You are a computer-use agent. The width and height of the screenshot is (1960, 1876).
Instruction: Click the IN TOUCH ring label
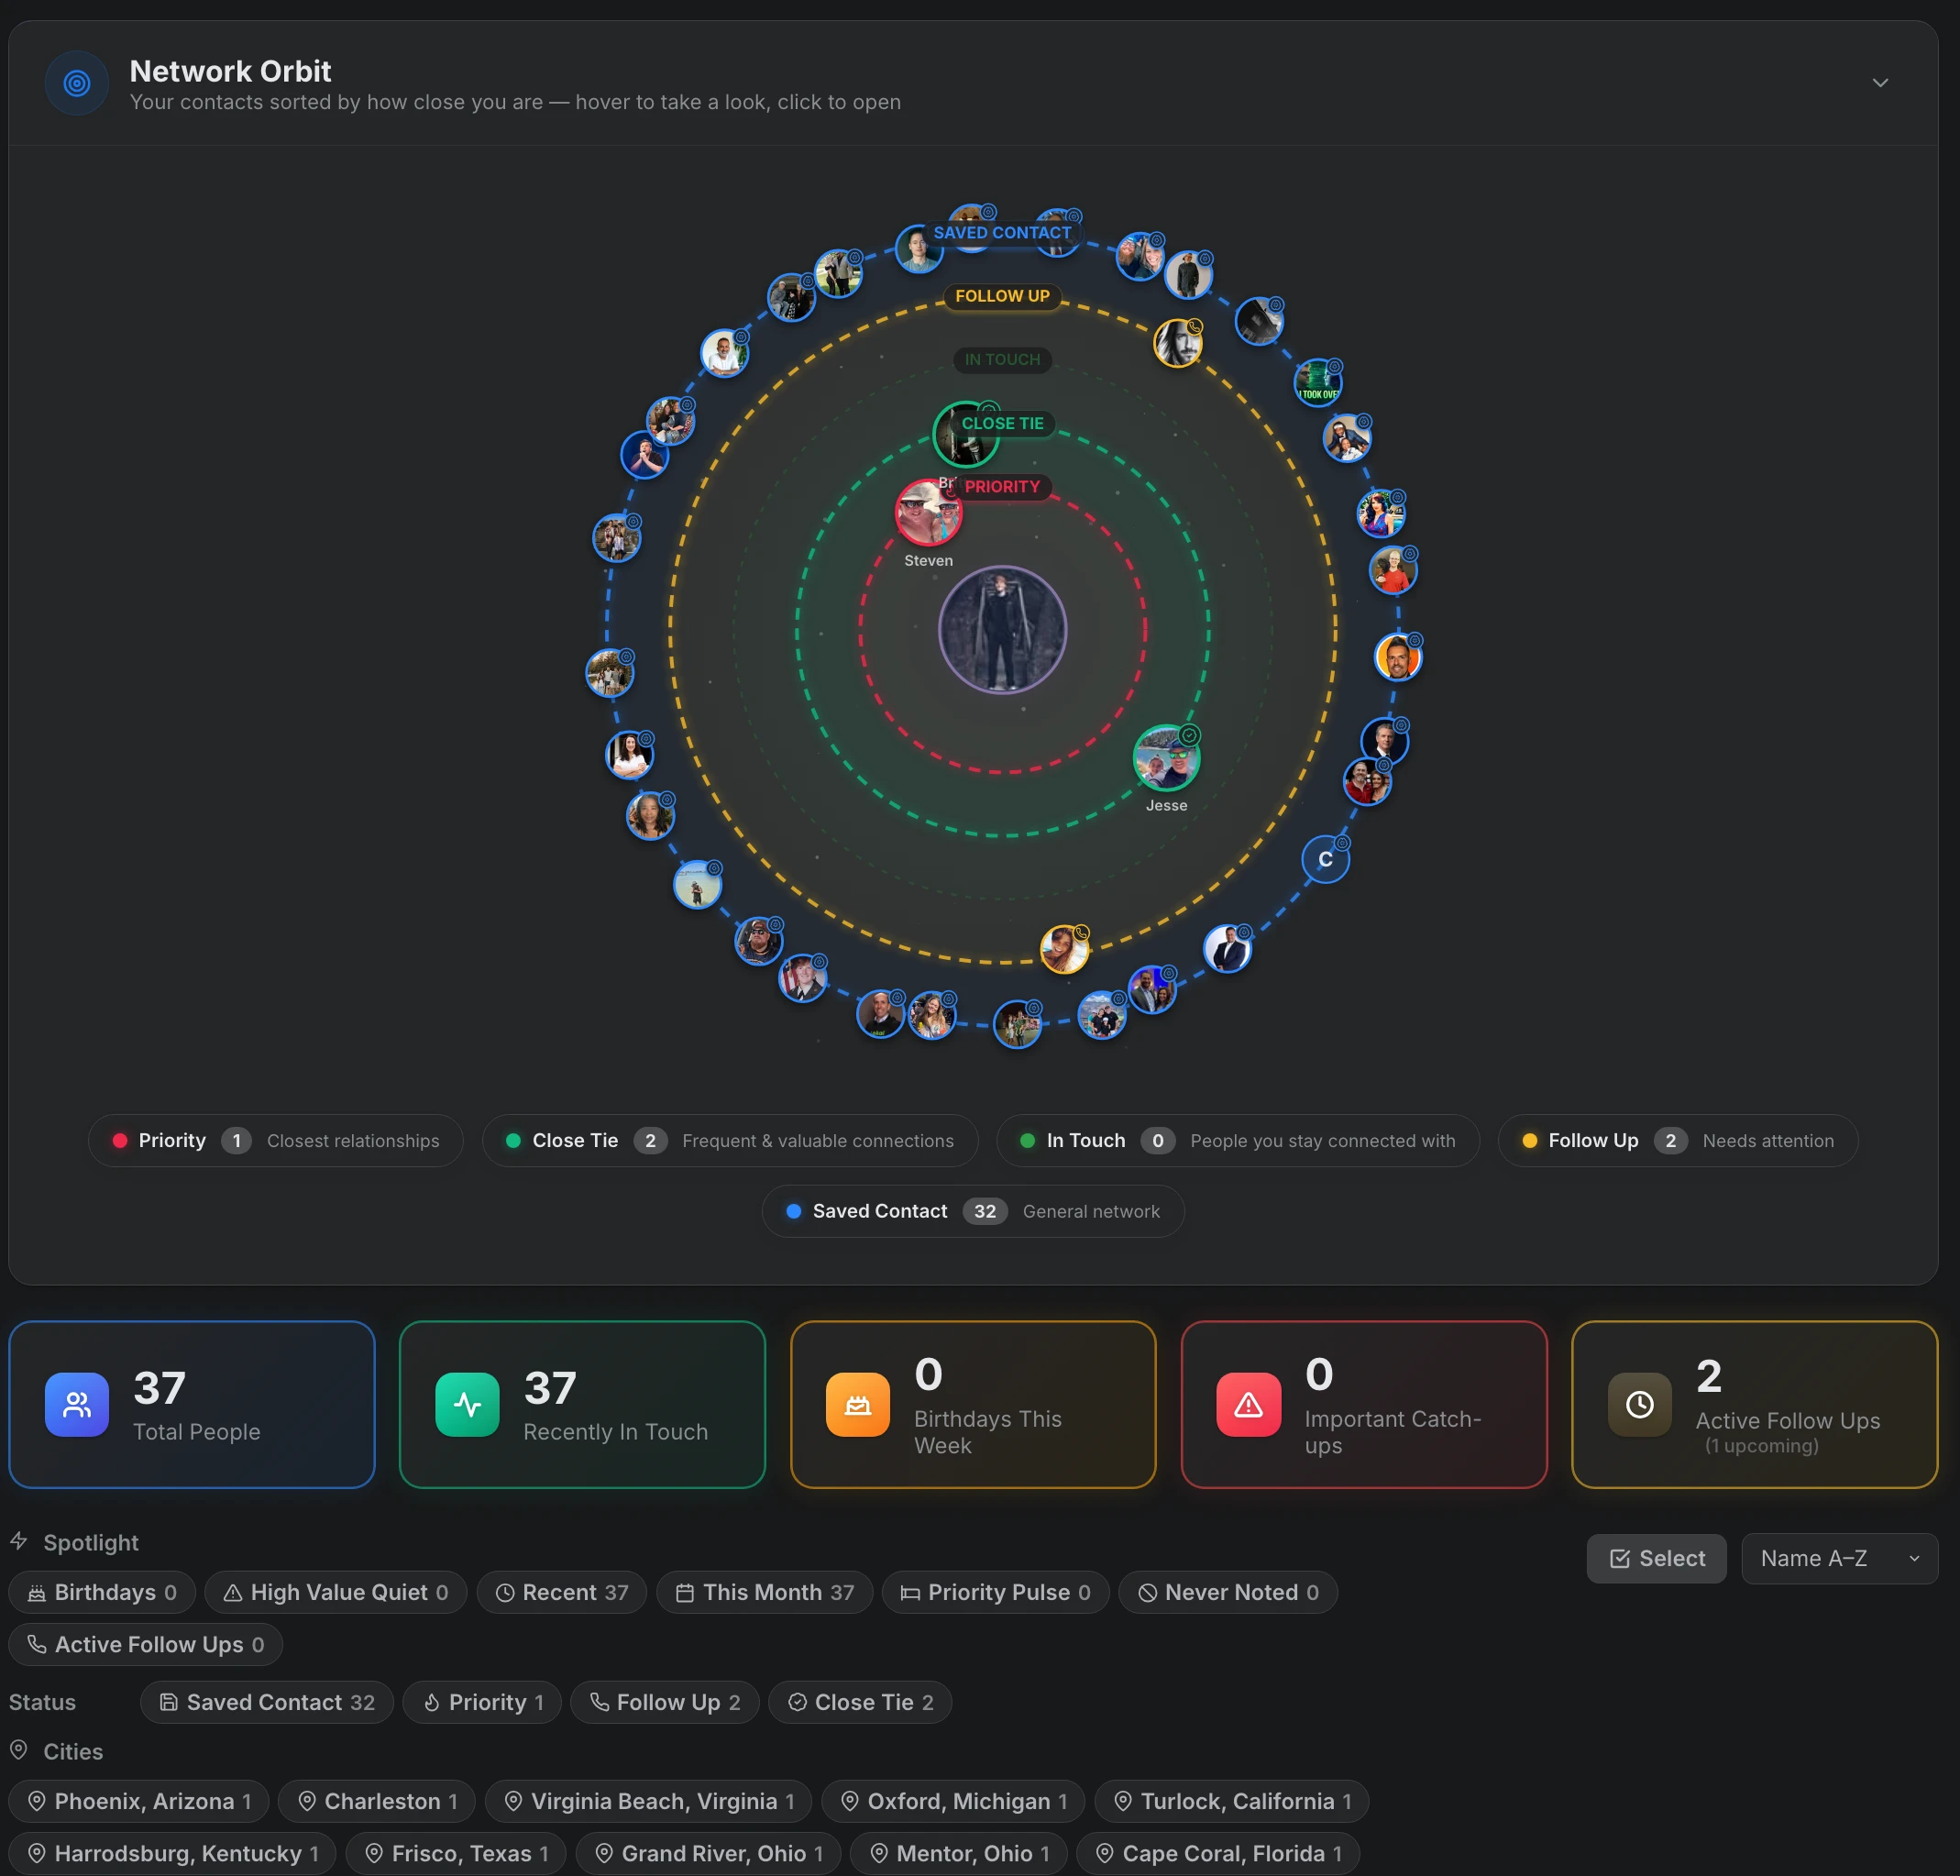point(1002,360)
